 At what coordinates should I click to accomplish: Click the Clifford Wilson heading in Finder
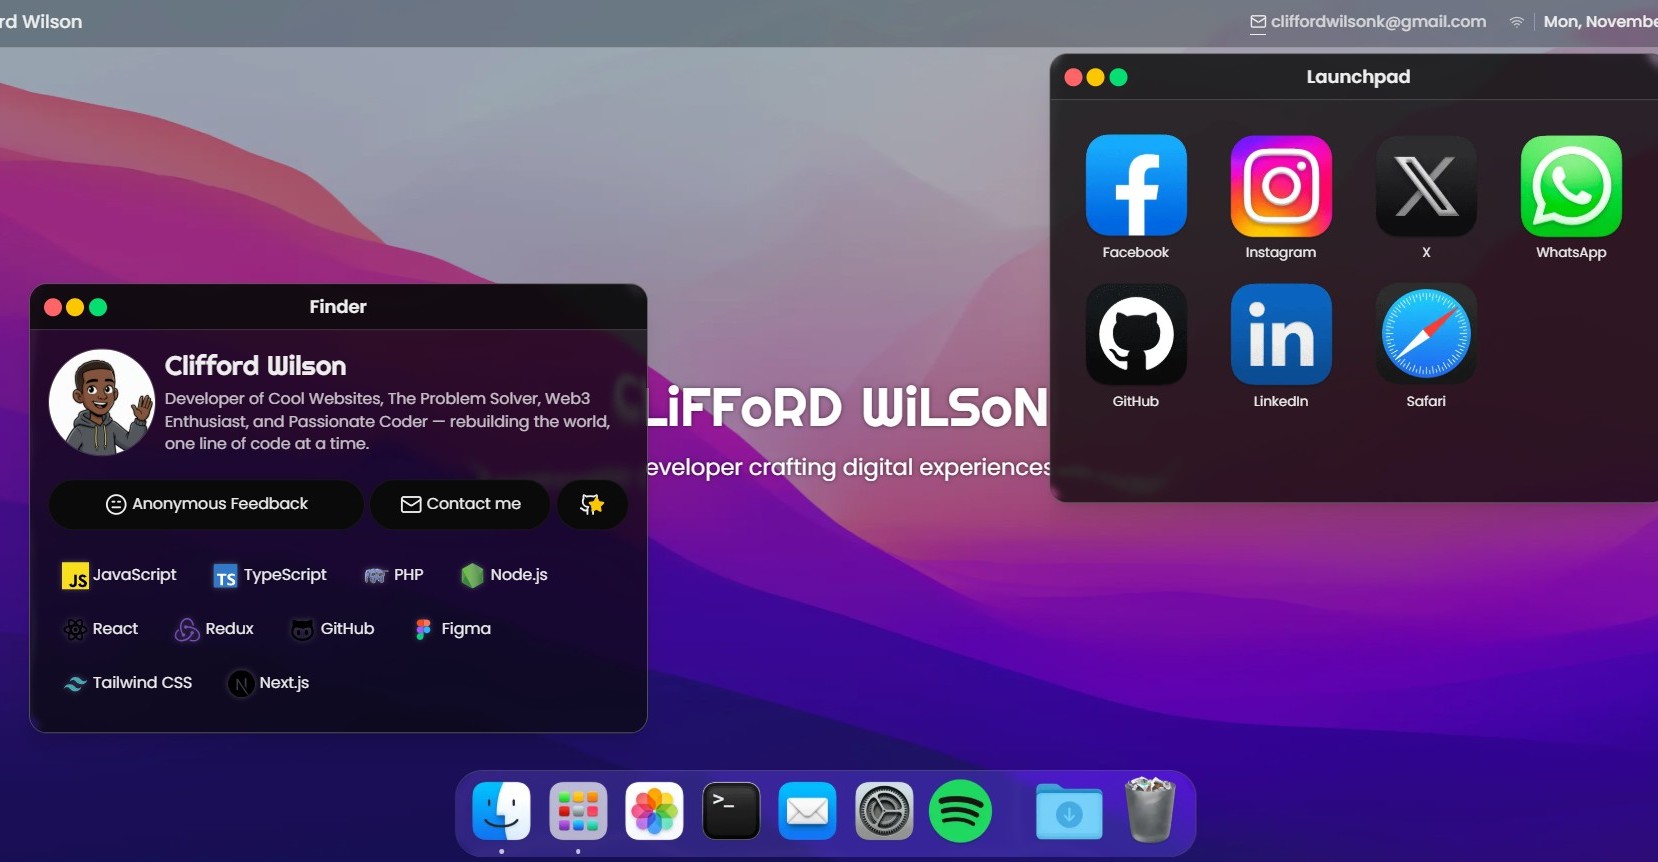[x=255, y=366]
